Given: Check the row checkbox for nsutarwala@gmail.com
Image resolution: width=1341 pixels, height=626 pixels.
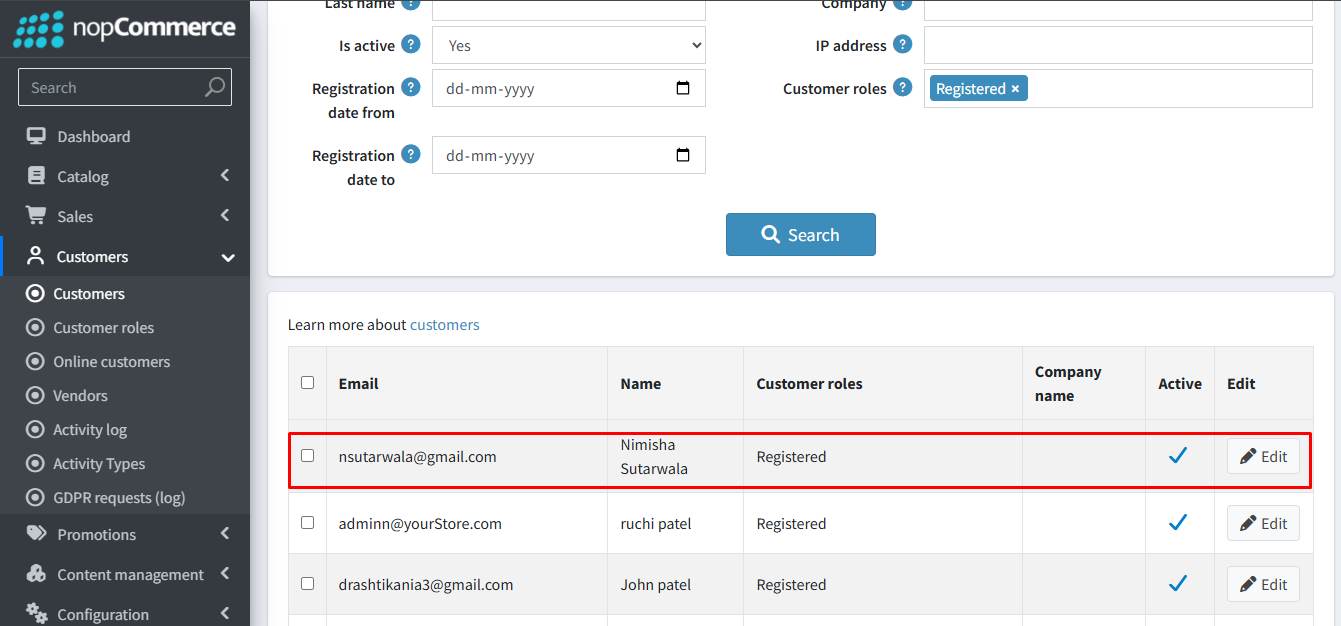Looking at the screenshot, I should pyautogui.click(x=307, y=456).
